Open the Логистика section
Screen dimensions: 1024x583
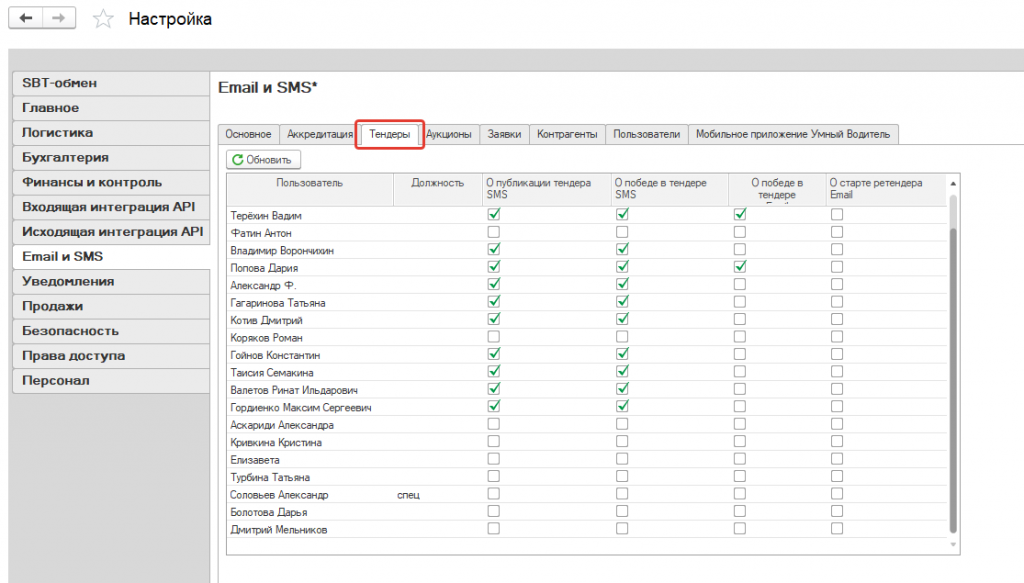pyautogui.click(x=111, y=133)
